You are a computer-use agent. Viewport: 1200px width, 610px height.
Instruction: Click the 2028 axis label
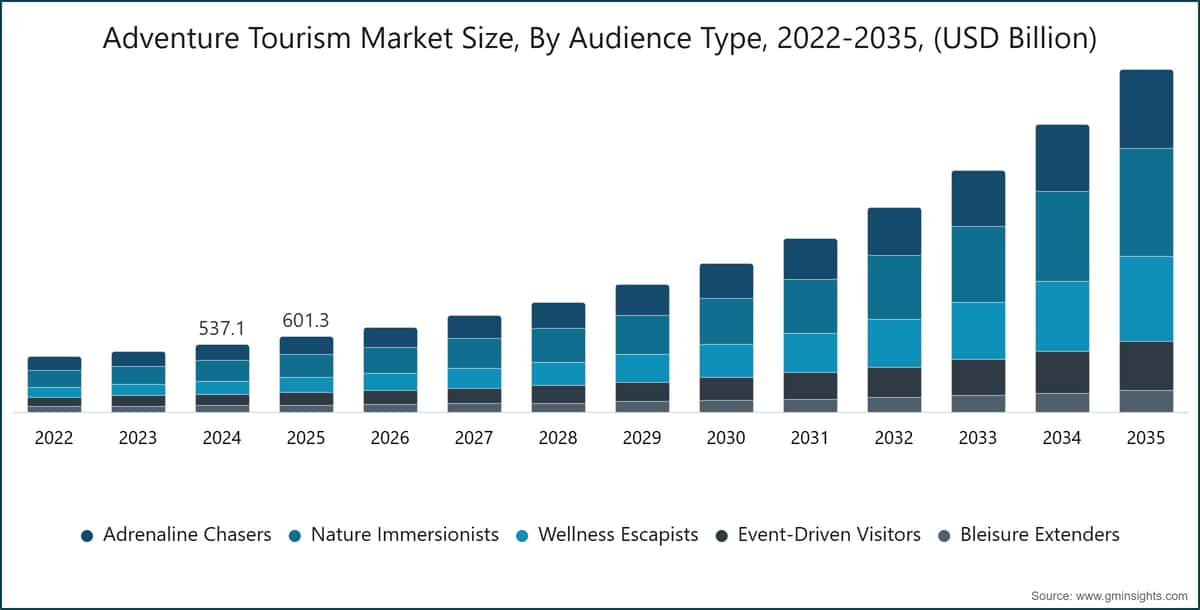point(558,438)
